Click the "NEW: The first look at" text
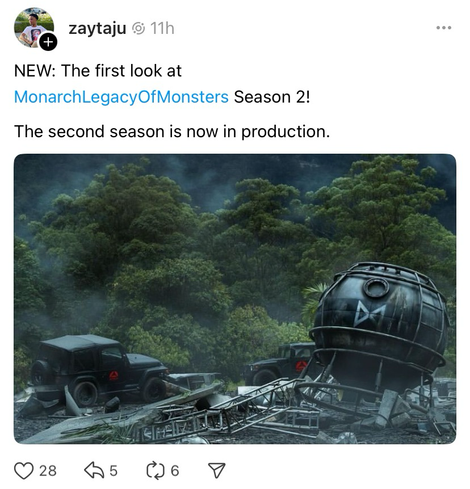The width and height of the screenshot is (470, 489). coord(98,71)
